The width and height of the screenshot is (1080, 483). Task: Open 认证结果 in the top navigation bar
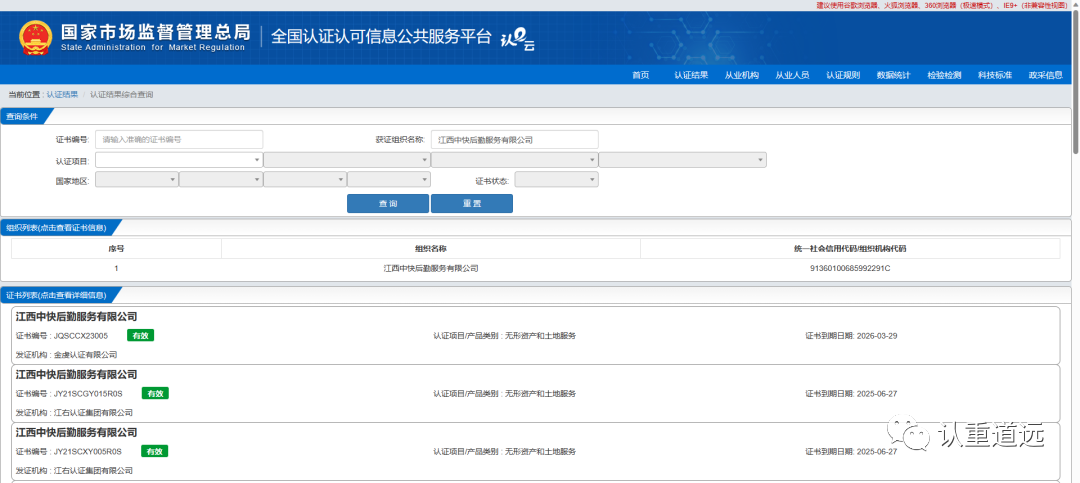point(691,76)
